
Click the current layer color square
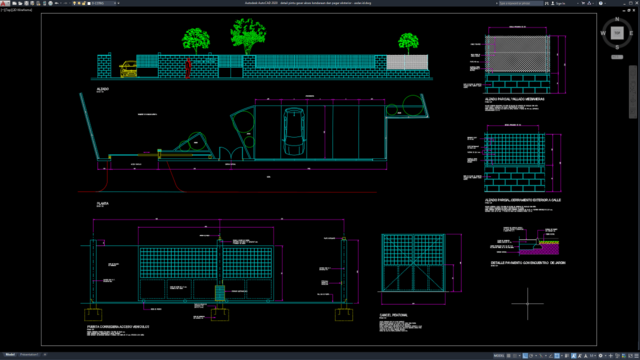coord(89,3)
